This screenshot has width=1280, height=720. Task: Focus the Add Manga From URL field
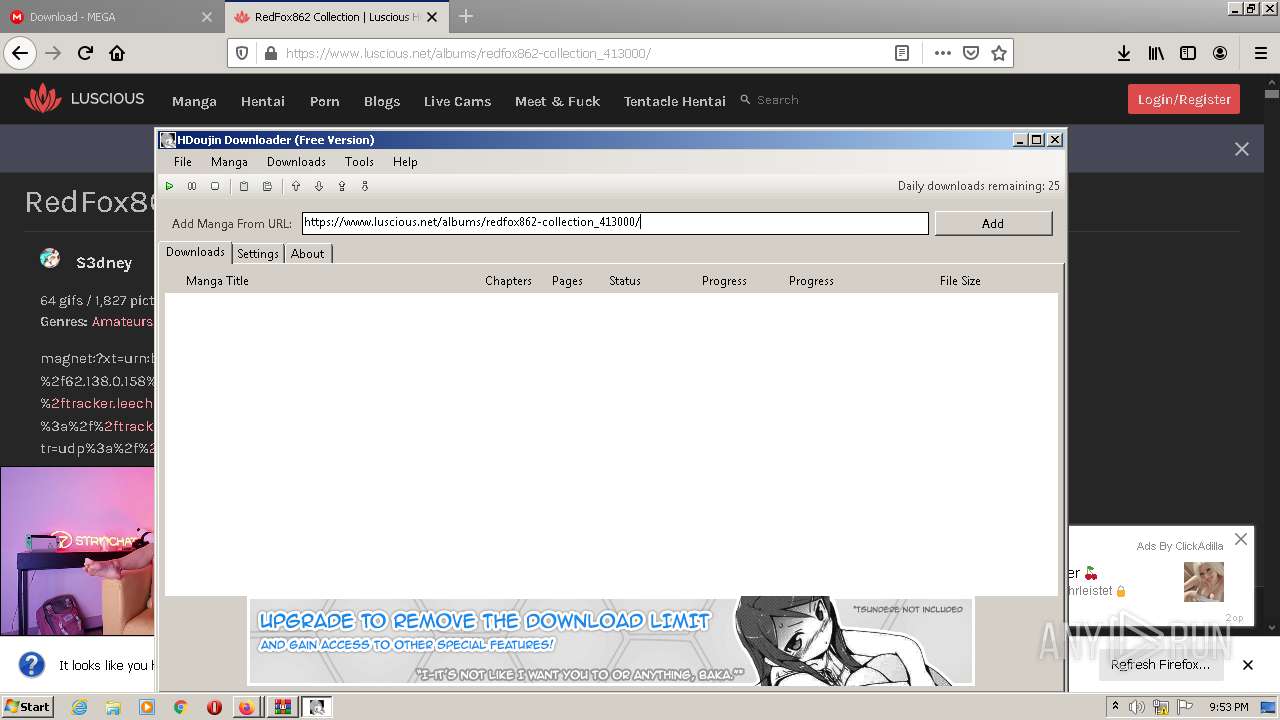pos(615,223)
